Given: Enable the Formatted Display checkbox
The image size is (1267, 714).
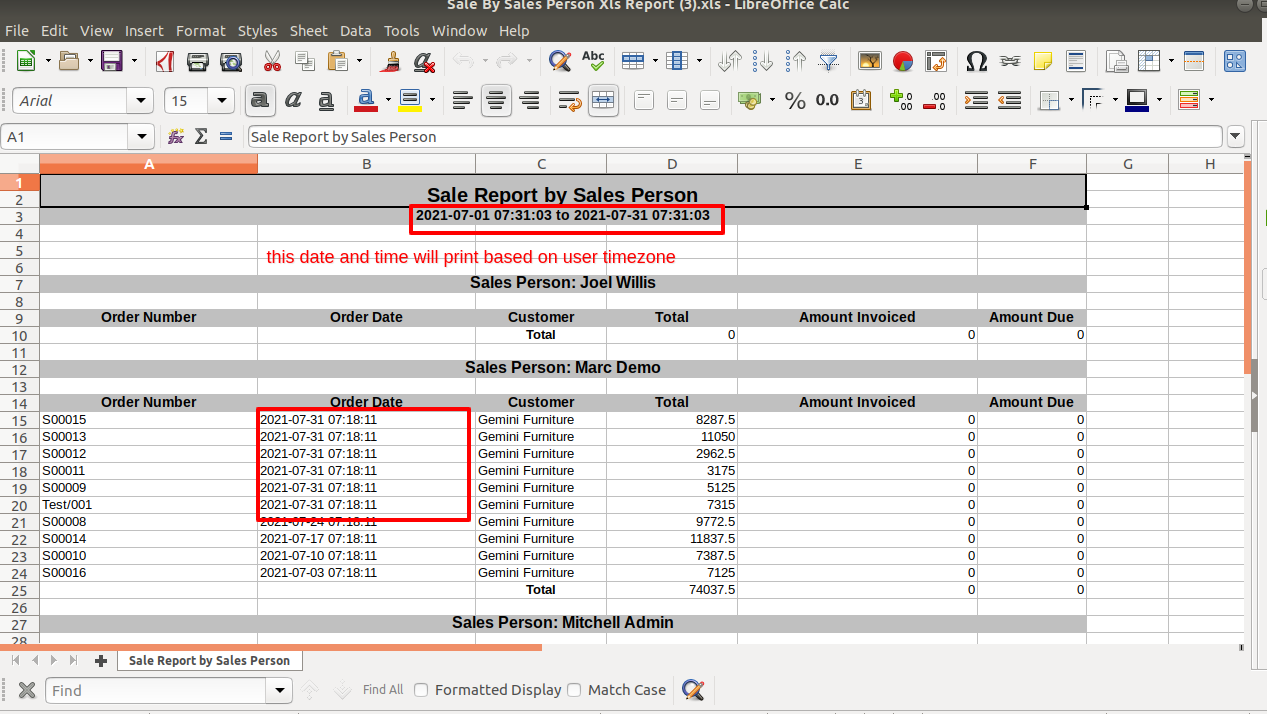Looking at the screenshot, I should 422,690.
